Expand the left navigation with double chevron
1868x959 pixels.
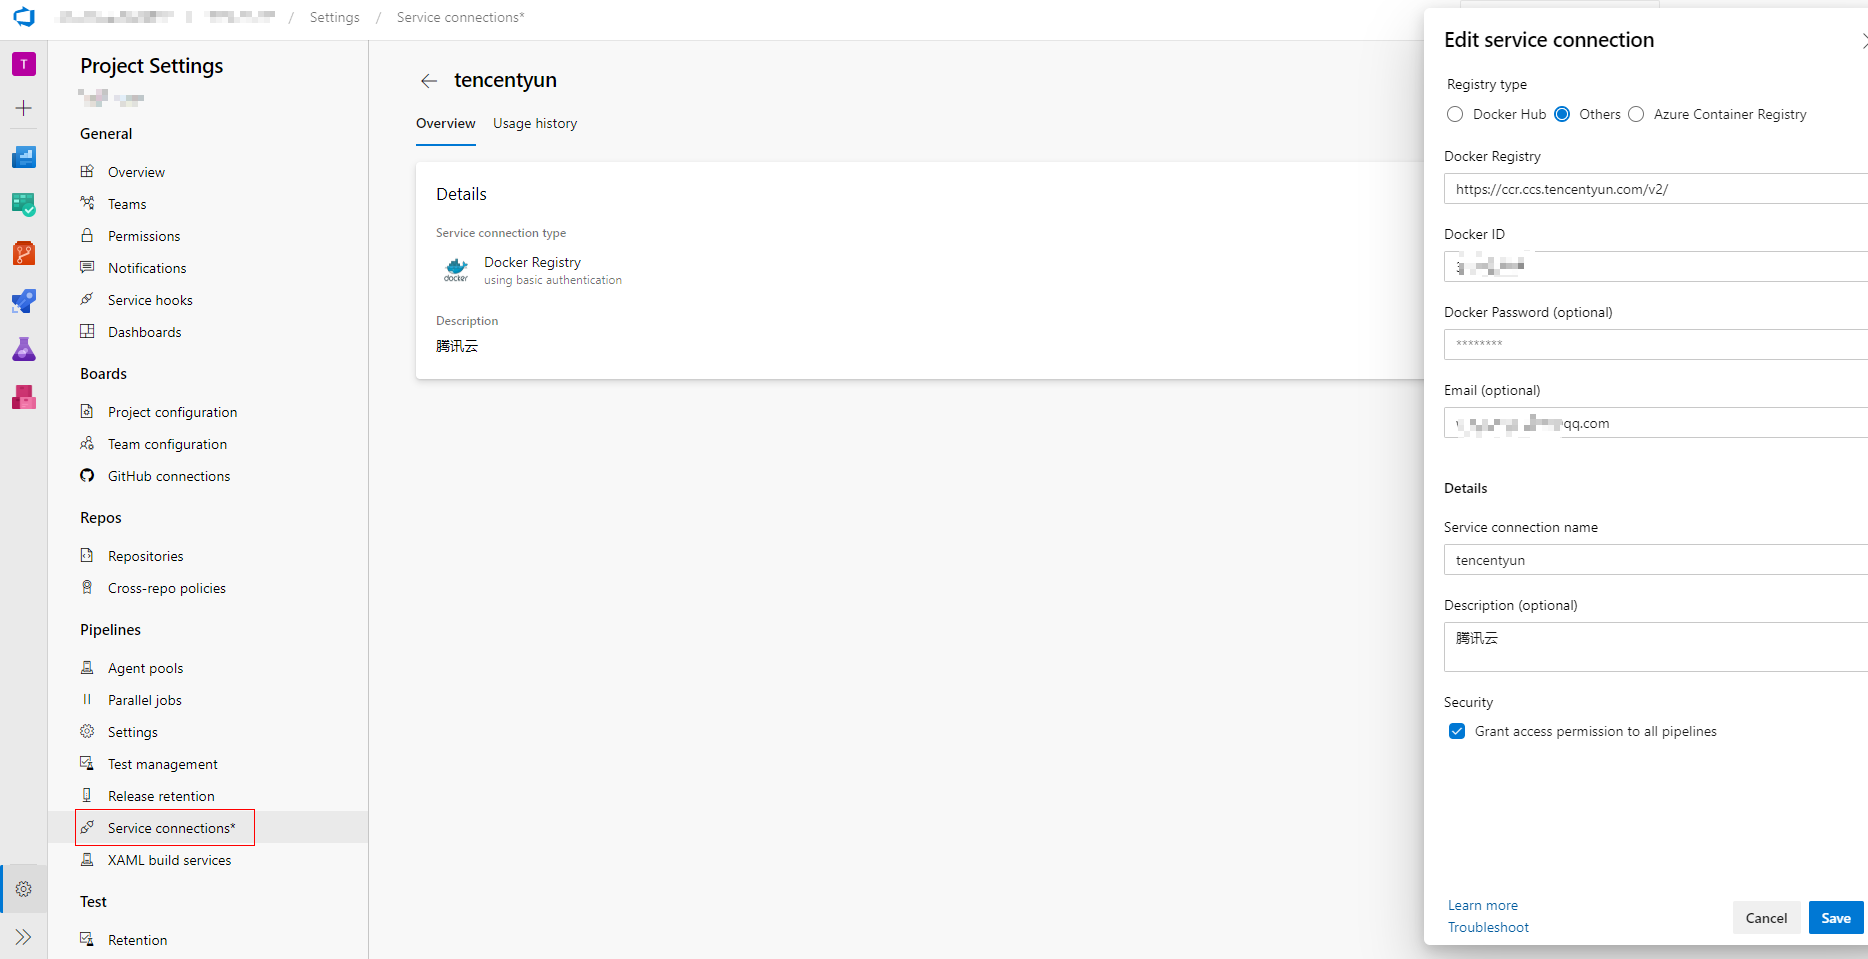[24, 937]
